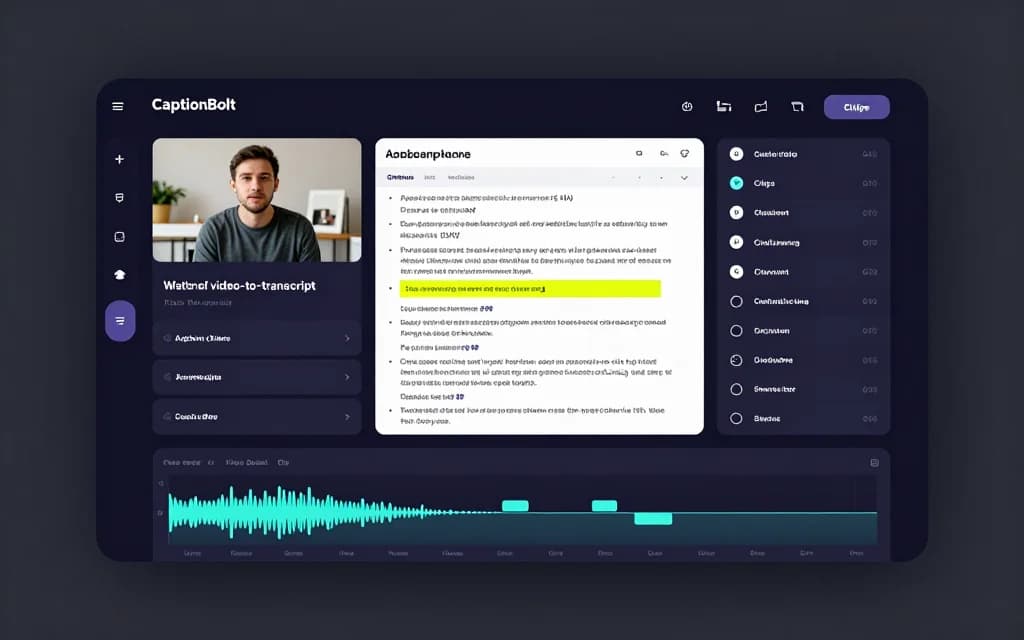
Task: Expand the third option row under video title
Action: point(257,417)
